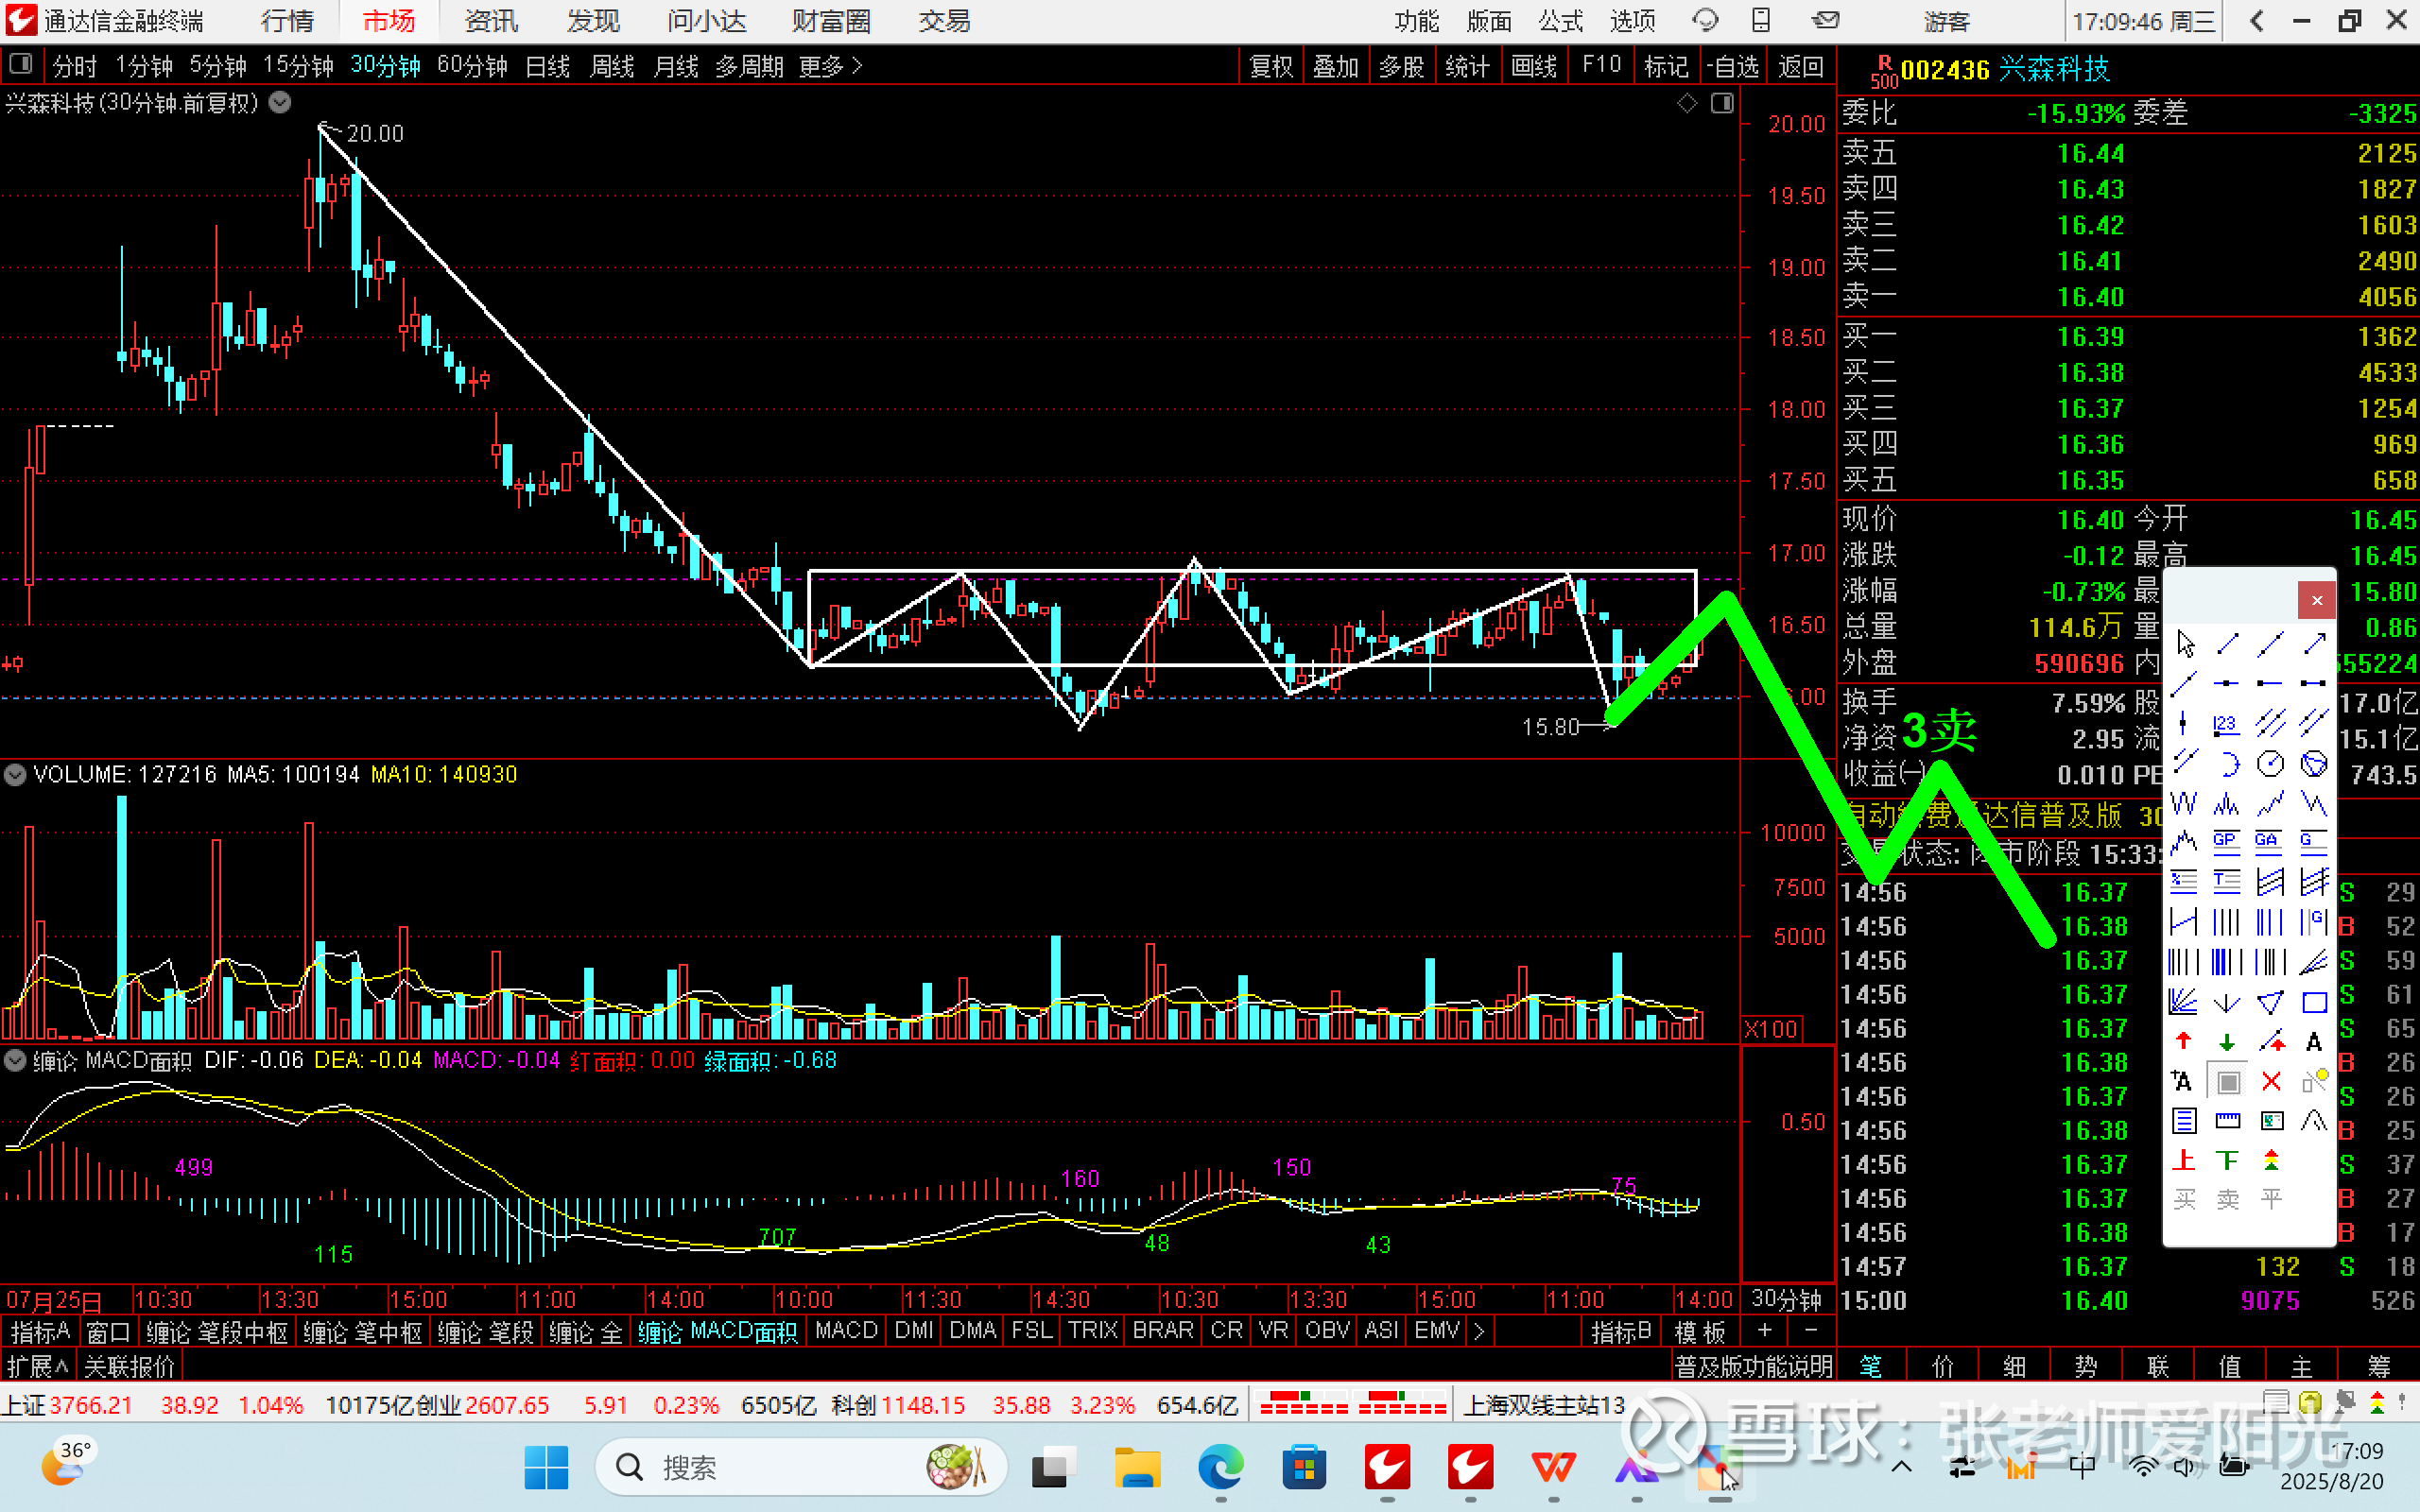Select the ruler measurement tool

pos(2228,1121)
